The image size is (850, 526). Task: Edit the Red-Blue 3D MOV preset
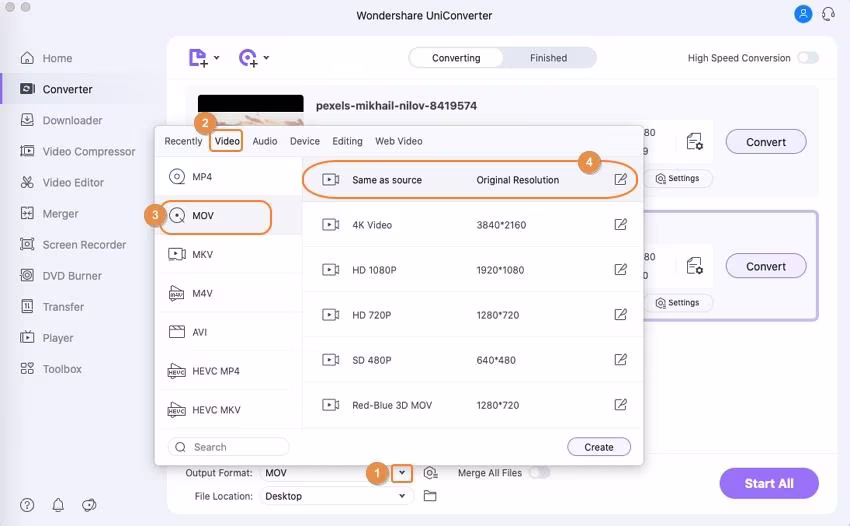[621, 405]
